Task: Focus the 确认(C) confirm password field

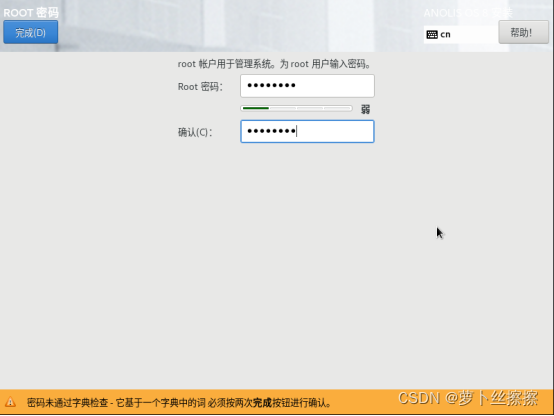Action: coord(307,131)
